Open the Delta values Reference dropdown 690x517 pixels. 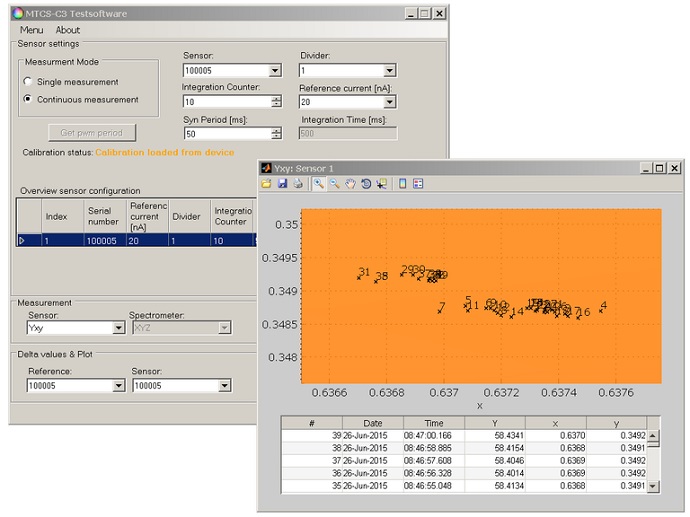click(118, 386)
